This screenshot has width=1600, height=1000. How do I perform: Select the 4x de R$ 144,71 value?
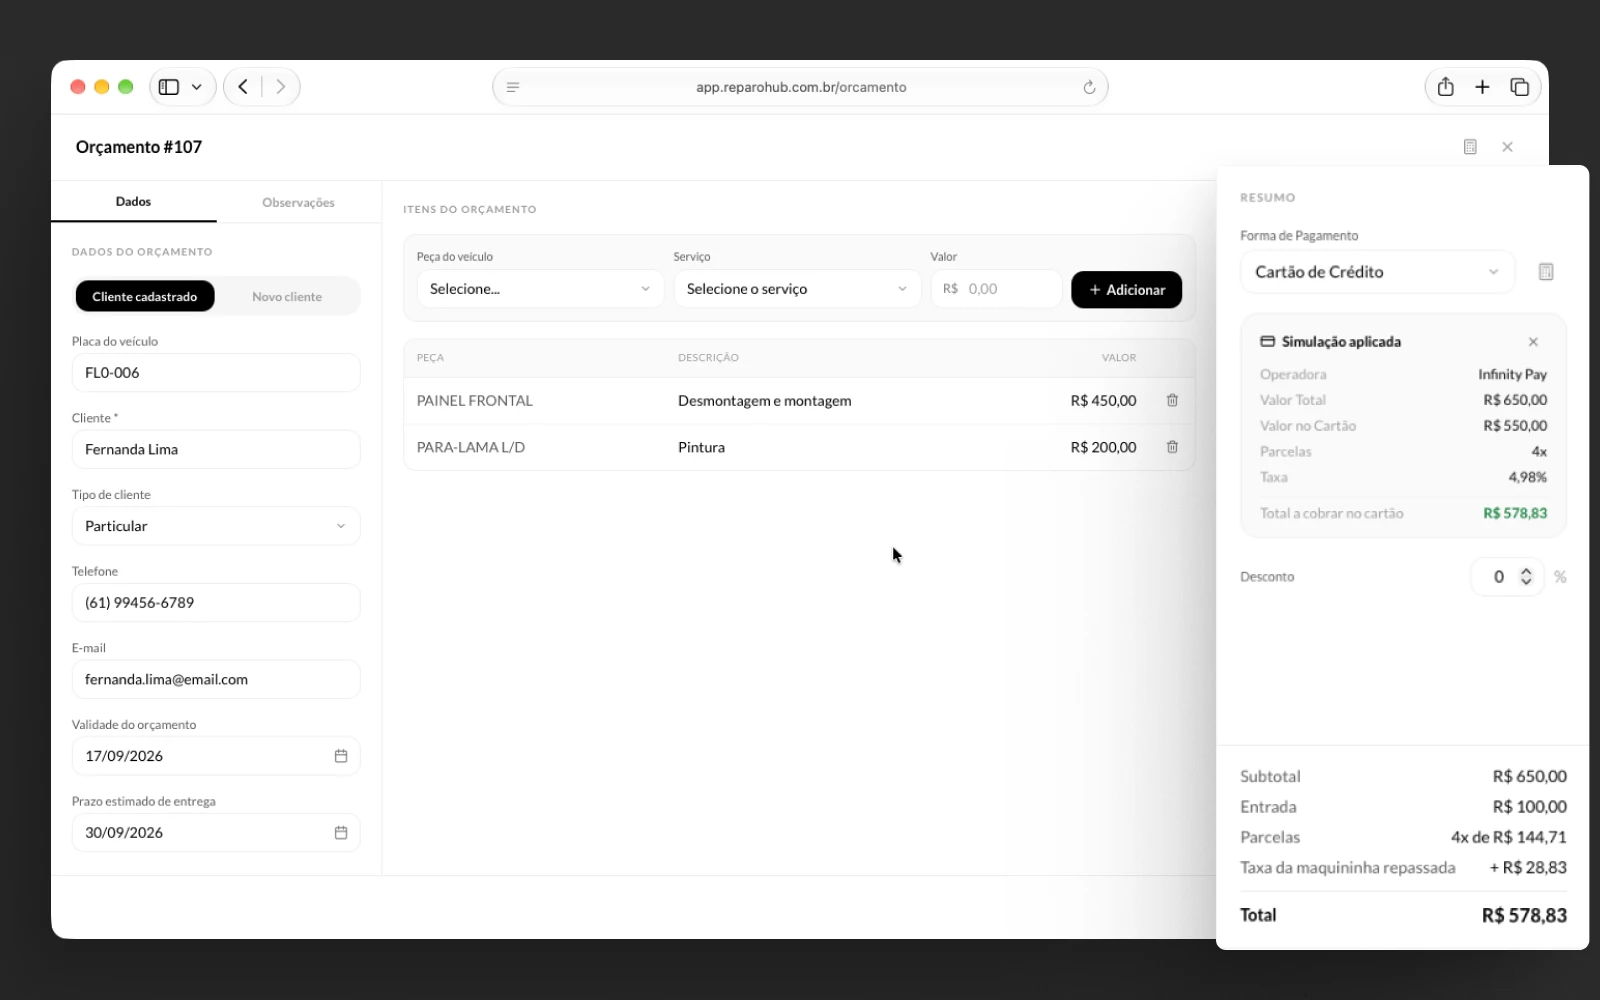tap(1509, 837)
